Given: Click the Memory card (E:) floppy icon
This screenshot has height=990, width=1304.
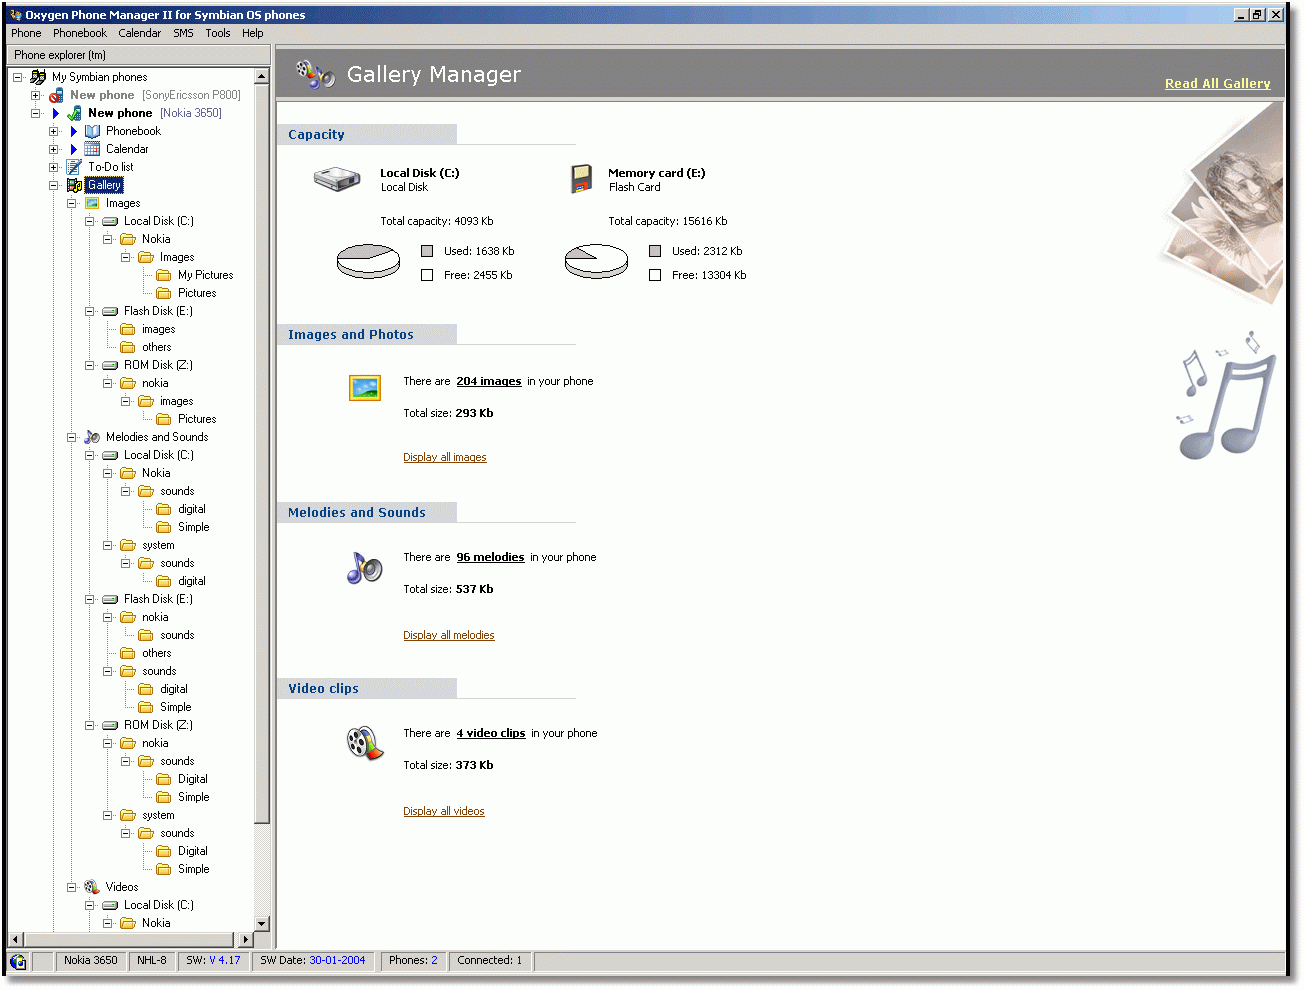Looking at the screenshot, I should pos(581,179).
